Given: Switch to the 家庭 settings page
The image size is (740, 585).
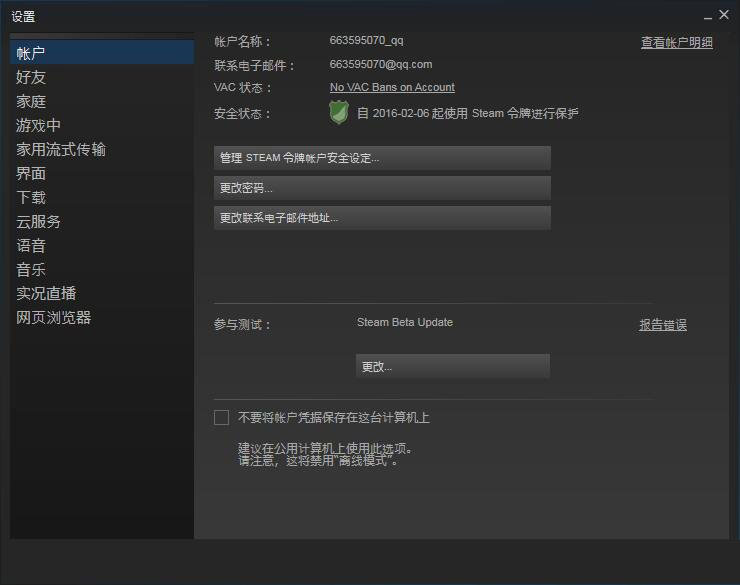Looking at the screenshot, I should coord(102,101).
